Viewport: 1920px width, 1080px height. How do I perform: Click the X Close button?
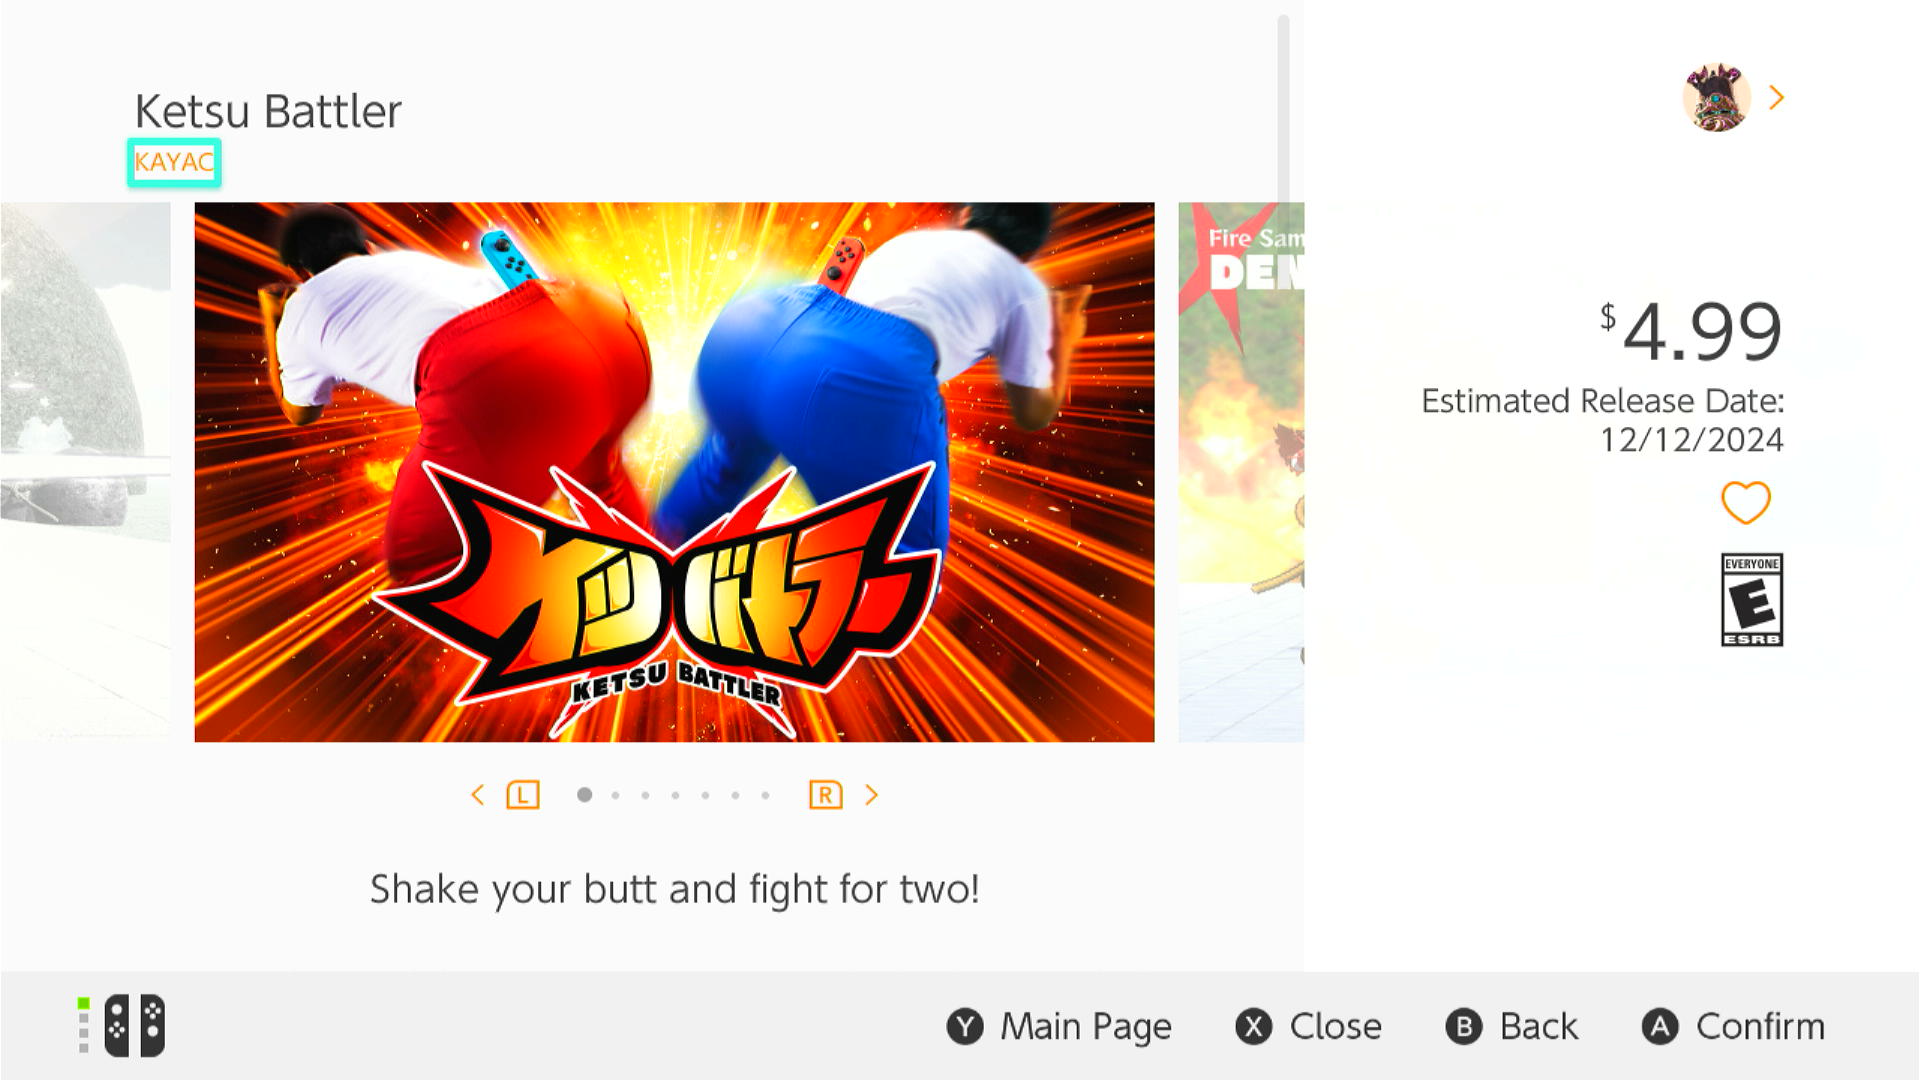click(1308, 1026)
